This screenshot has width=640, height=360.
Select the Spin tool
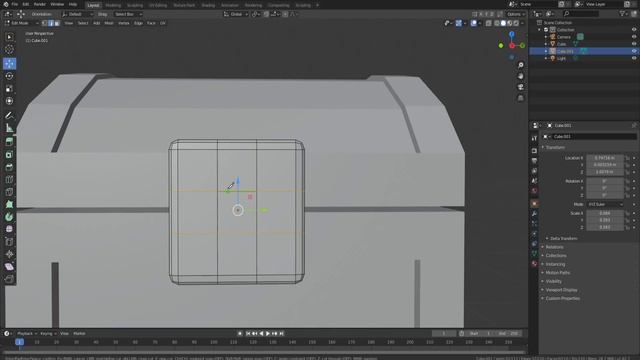(9, 217)
